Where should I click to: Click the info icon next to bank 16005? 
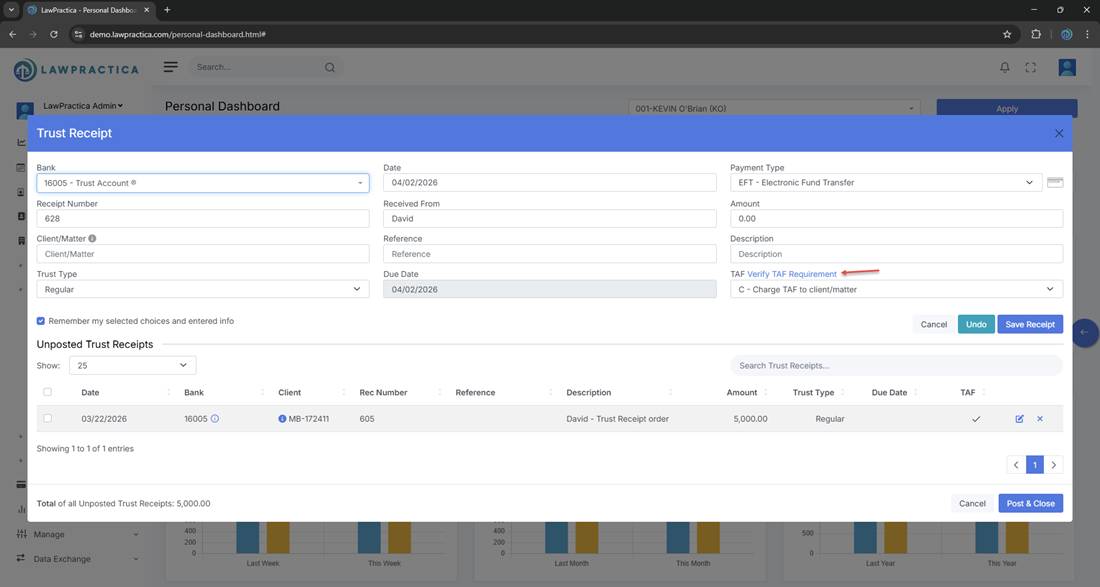215,419
